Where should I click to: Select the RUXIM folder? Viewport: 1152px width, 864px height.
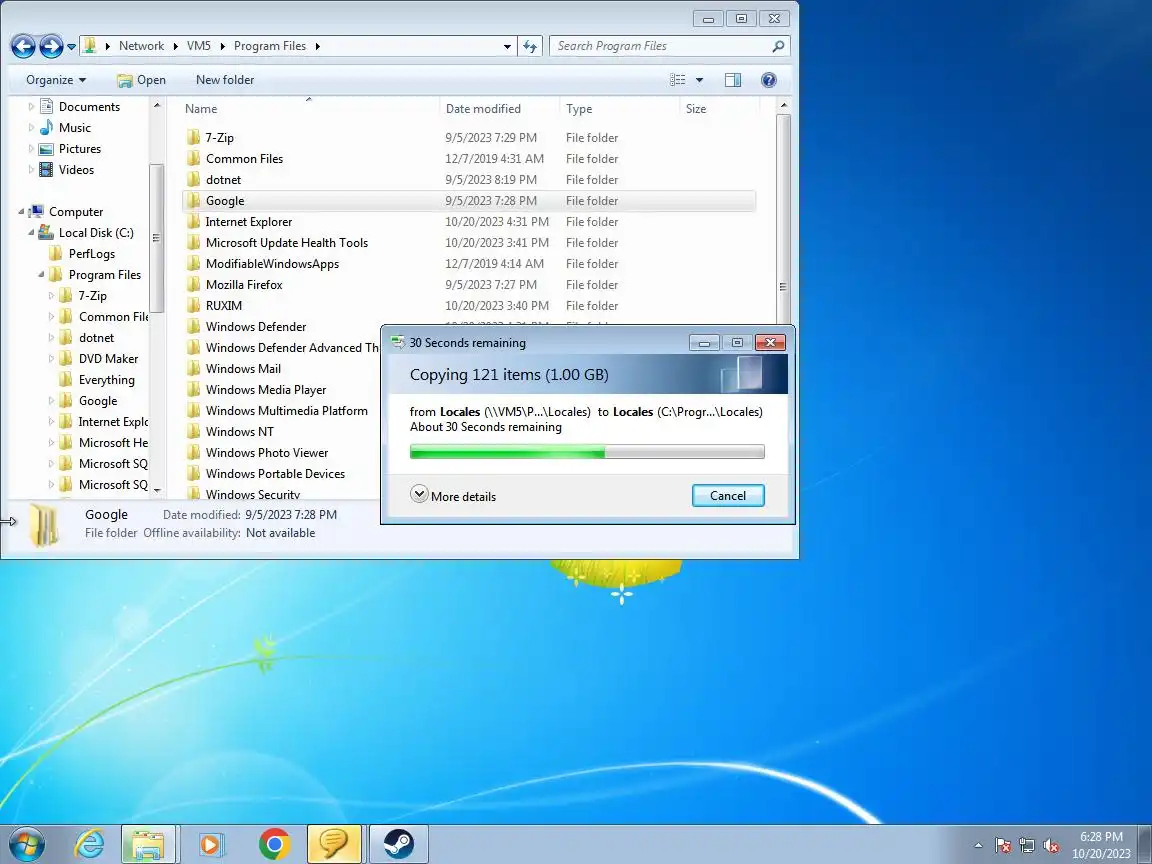(223, 306)
